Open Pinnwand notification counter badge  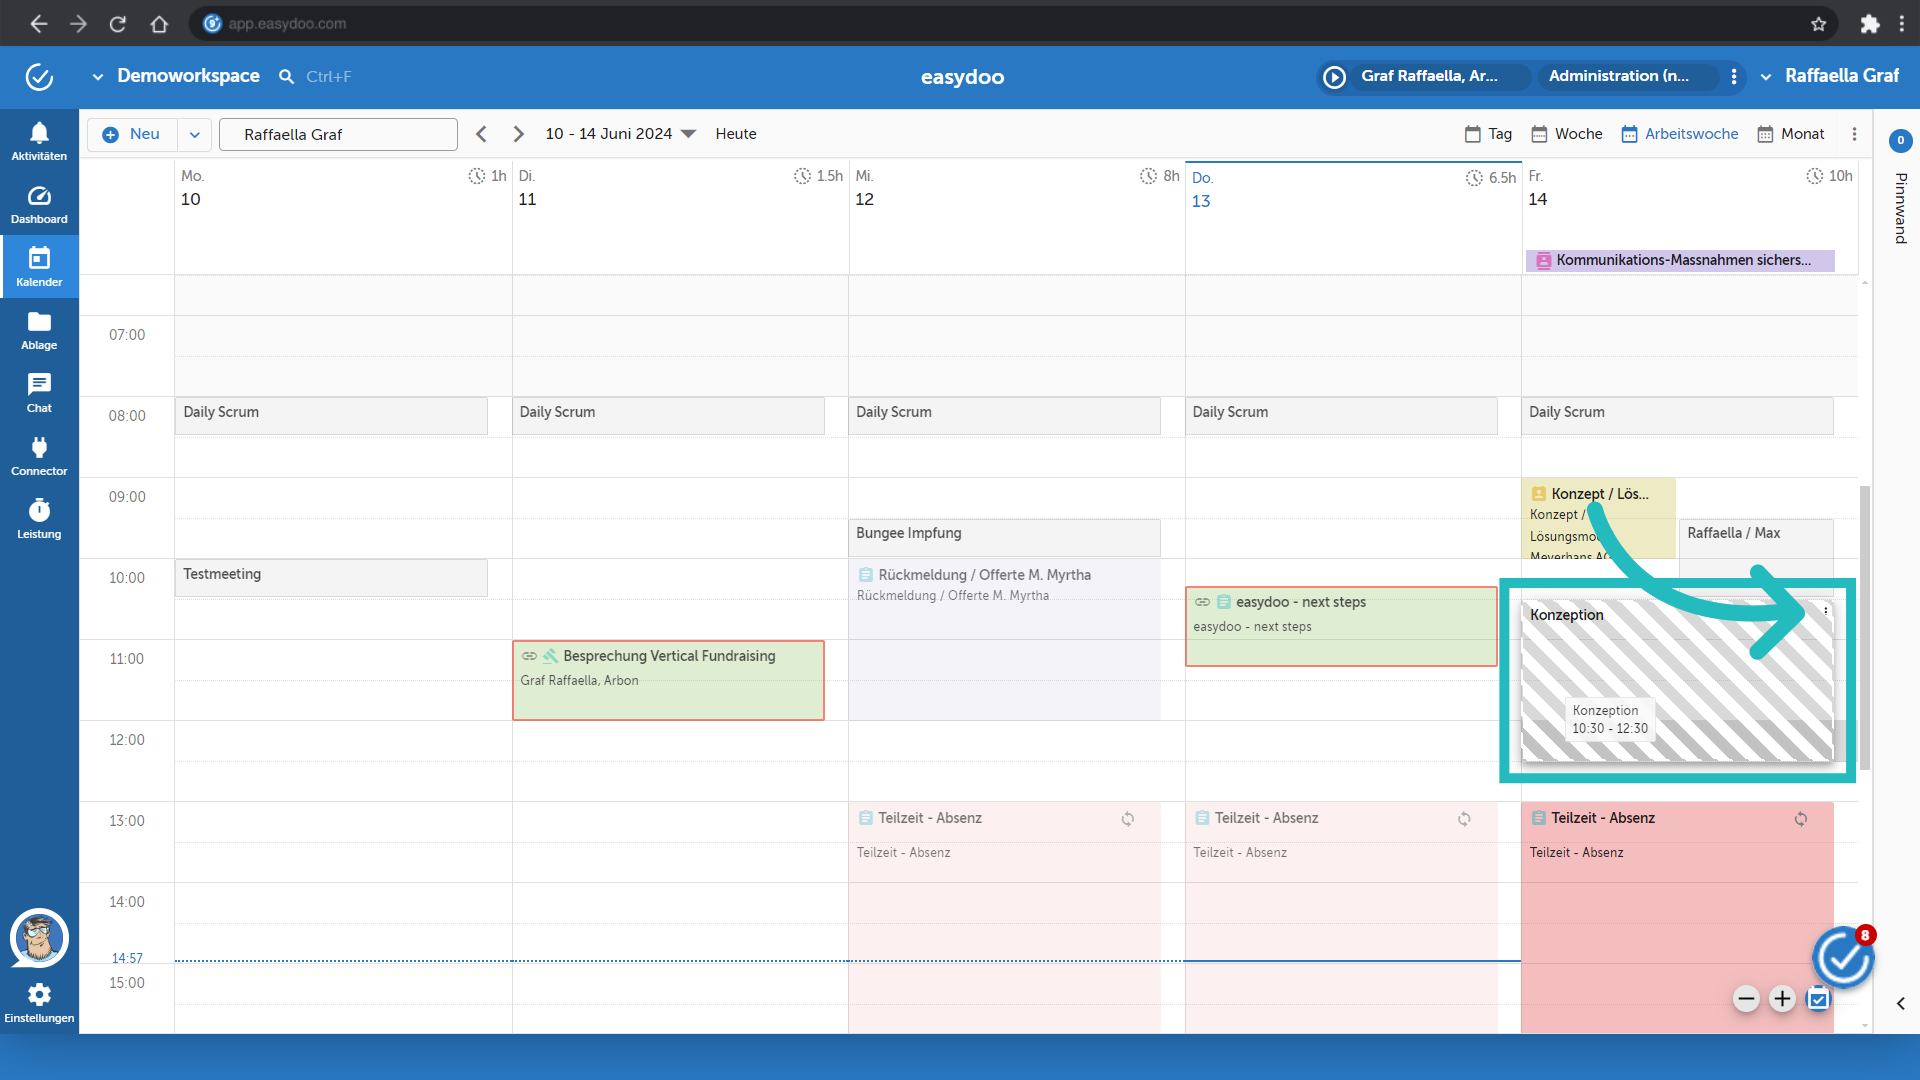click(x=1900, y=141)
